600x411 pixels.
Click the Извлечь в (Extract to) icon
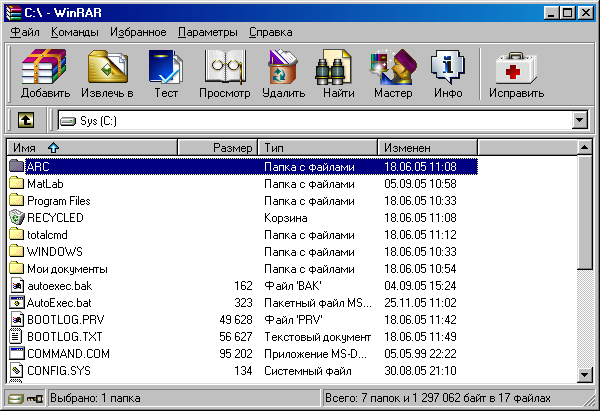tap(108, 67)
